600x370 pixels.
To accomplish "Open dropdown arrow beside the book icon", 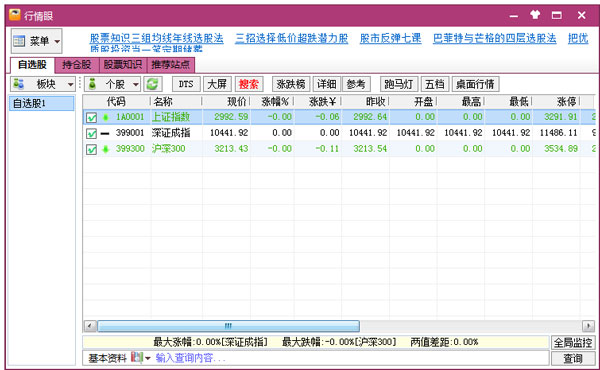I will 148,358.
